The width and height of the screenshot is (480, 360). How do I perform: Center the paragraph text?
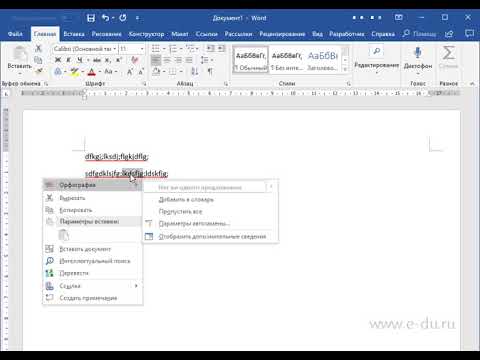(x=167, y=60)
